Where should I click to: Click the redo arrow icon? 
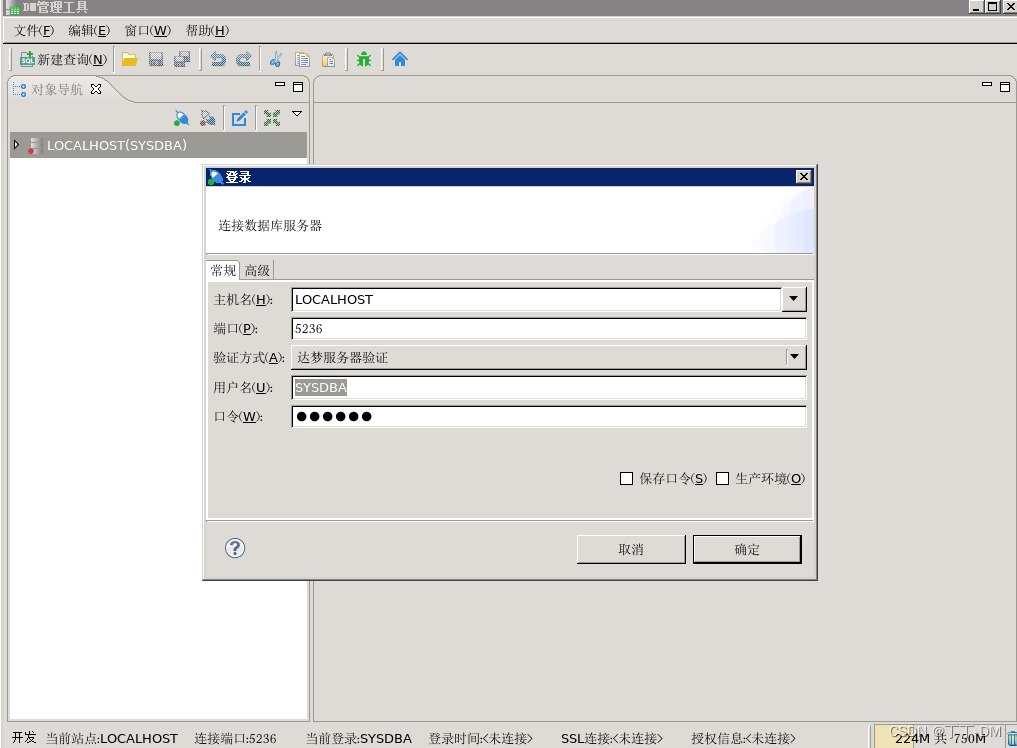click(243, 60)
